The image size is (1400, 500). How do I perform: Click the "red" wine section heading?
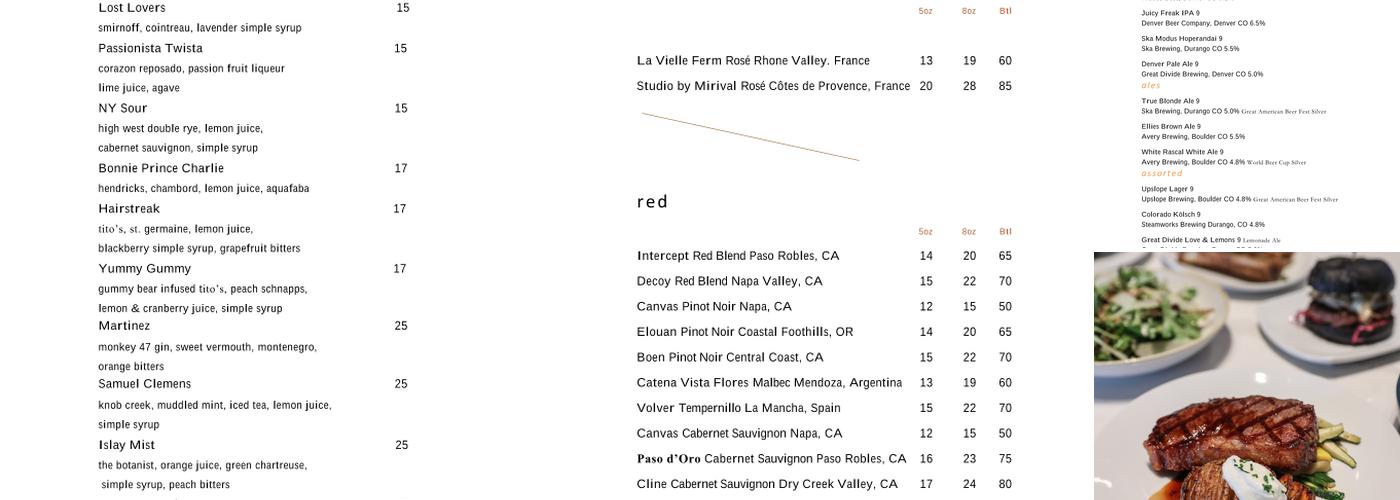click(x=652, y=202)
